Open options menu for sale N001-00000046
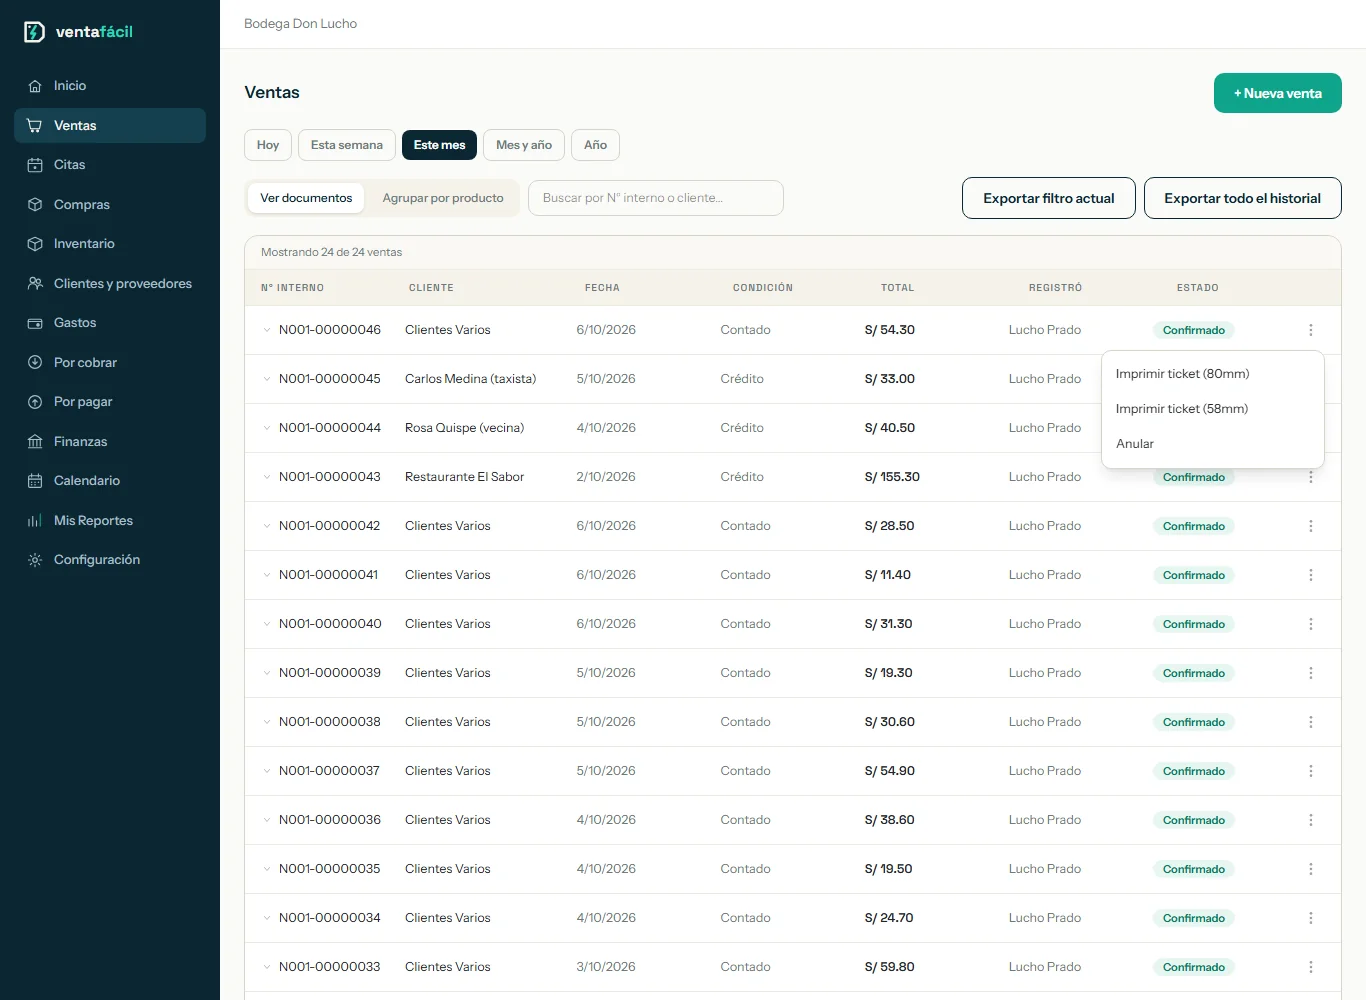 pyautogui.click(x=1311, y=330)
